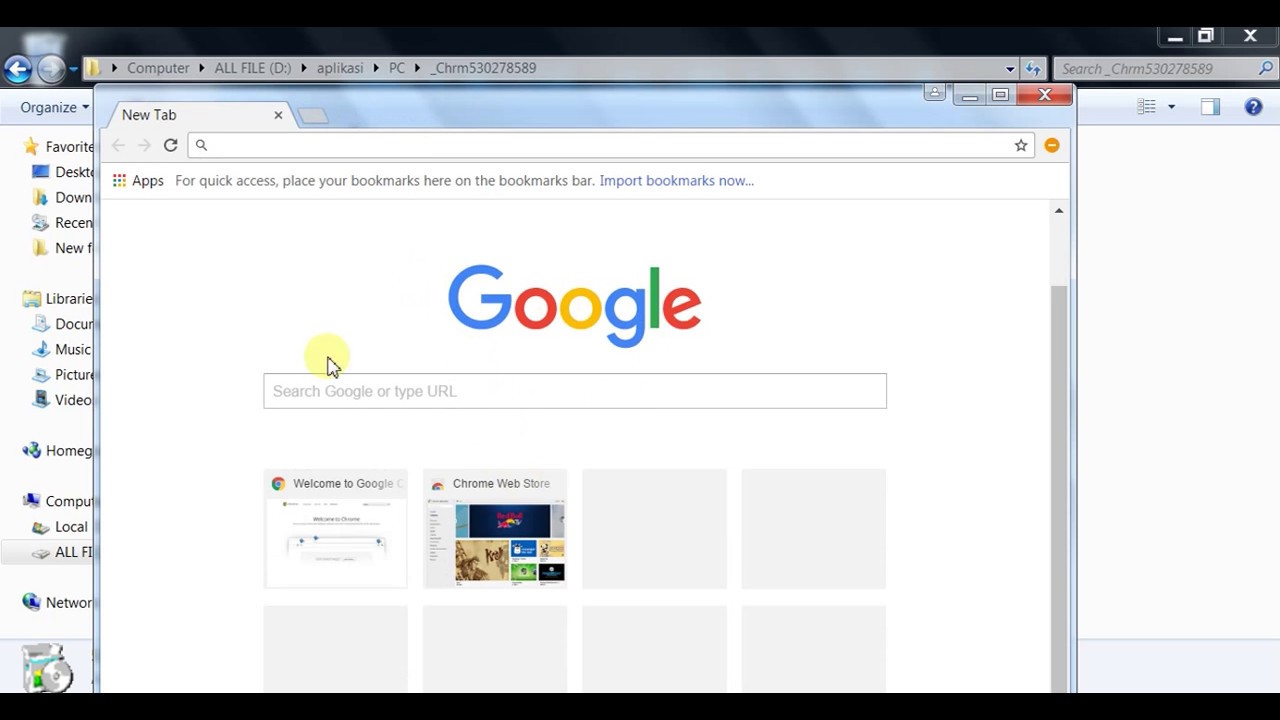Select Recent Places in Explorer sidebar
This screenshot has height=720, width=1280.
click(62, 223)
